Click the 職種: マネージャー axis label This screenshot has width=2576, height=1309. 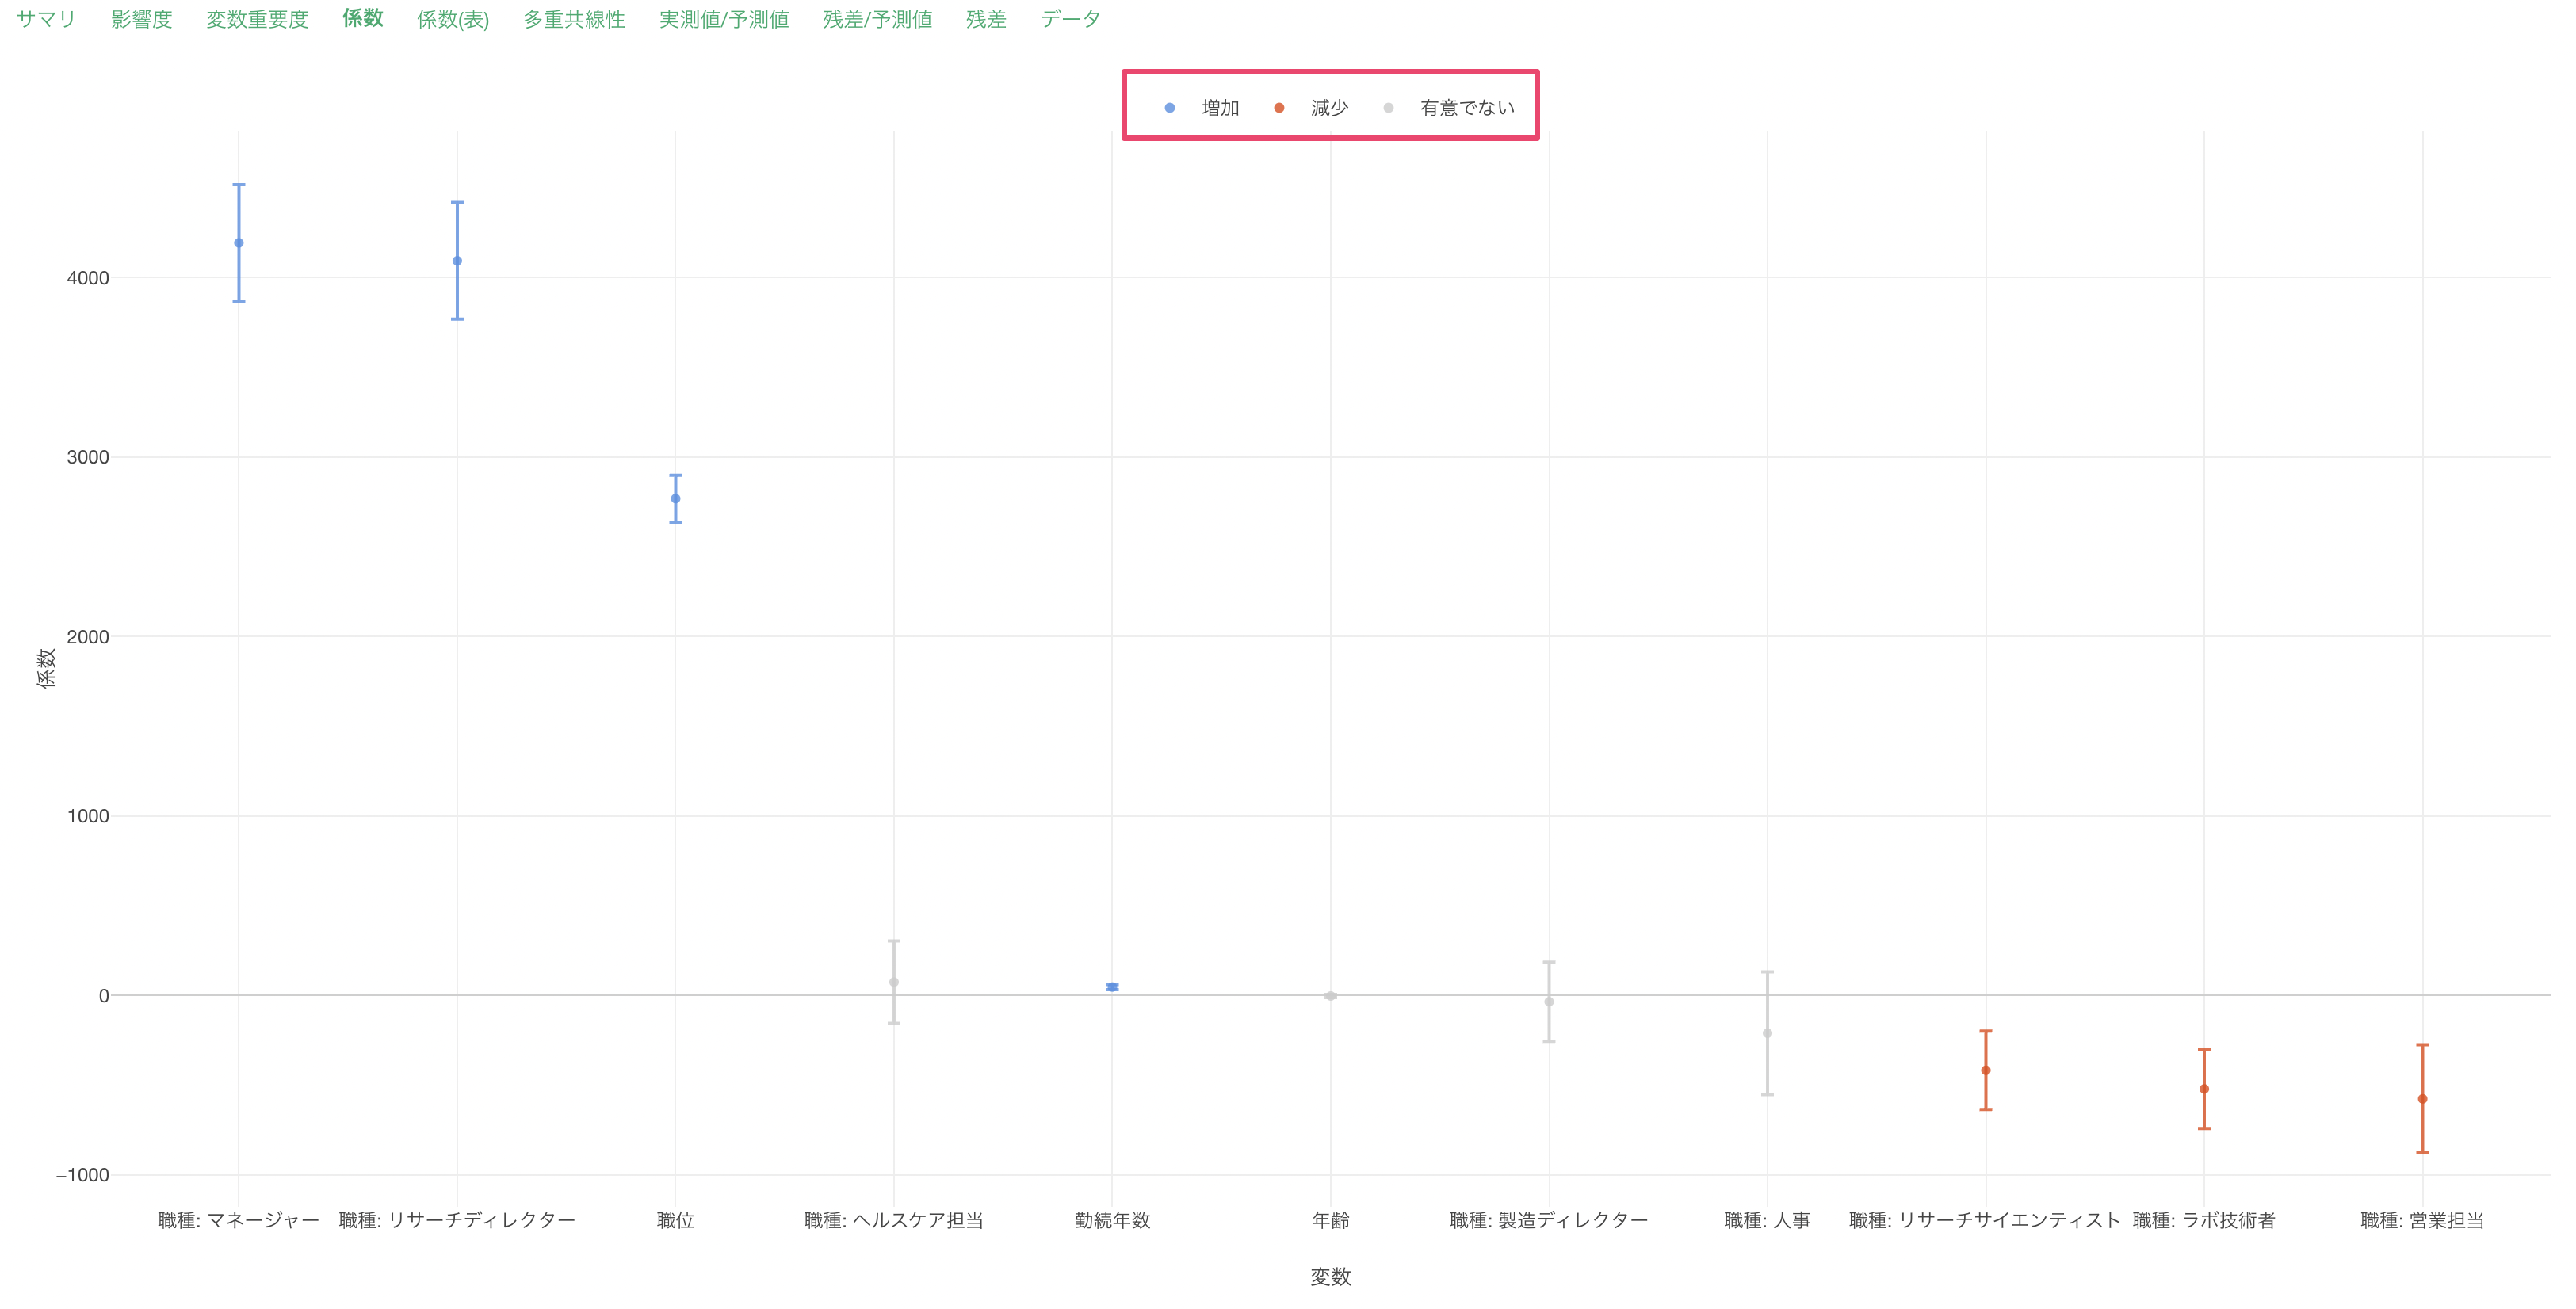(x=239, y=1220)
